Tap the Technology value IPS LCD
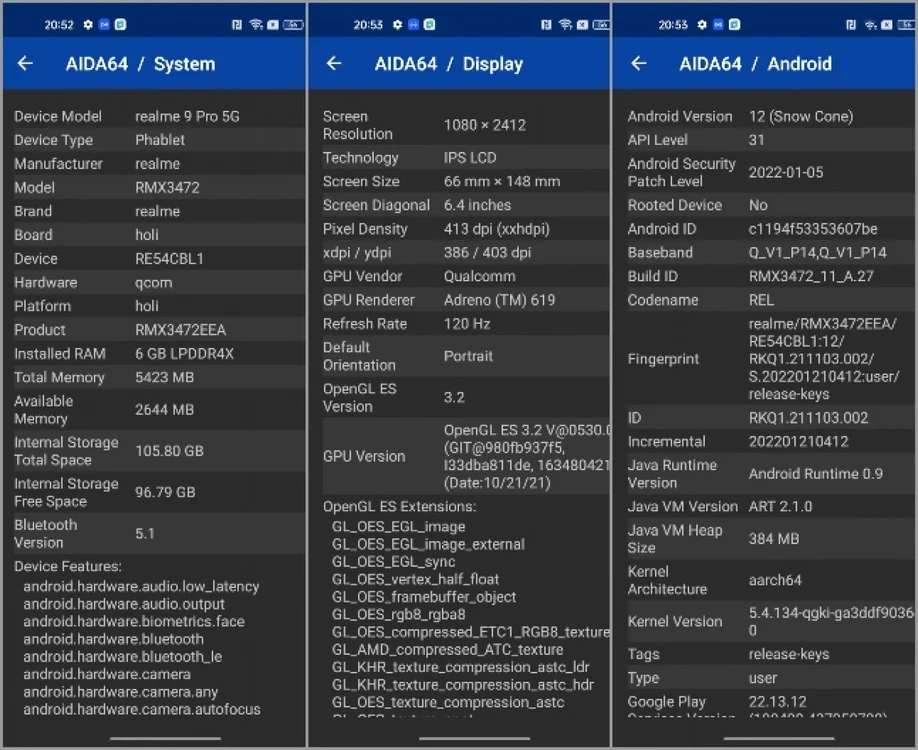This screenshot has height=750, width=918. [x=470, y=157]
